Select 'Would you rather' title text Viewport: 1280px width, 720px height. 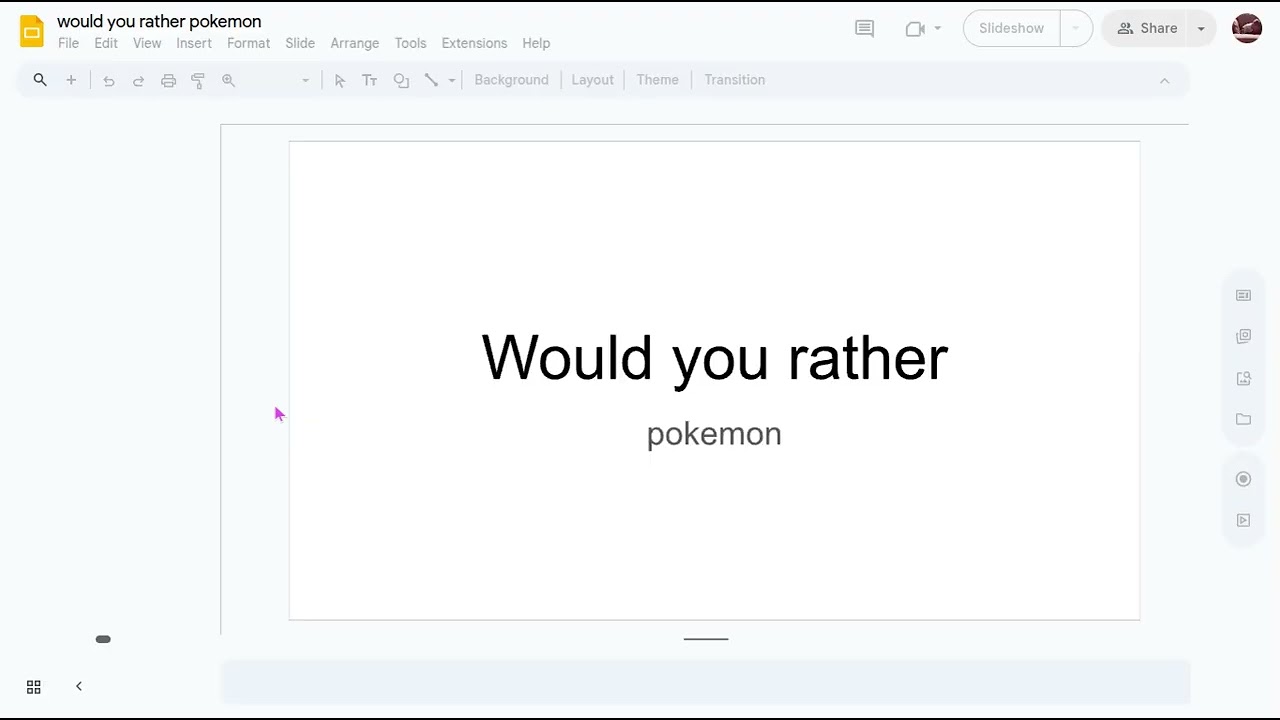point(714,358)
